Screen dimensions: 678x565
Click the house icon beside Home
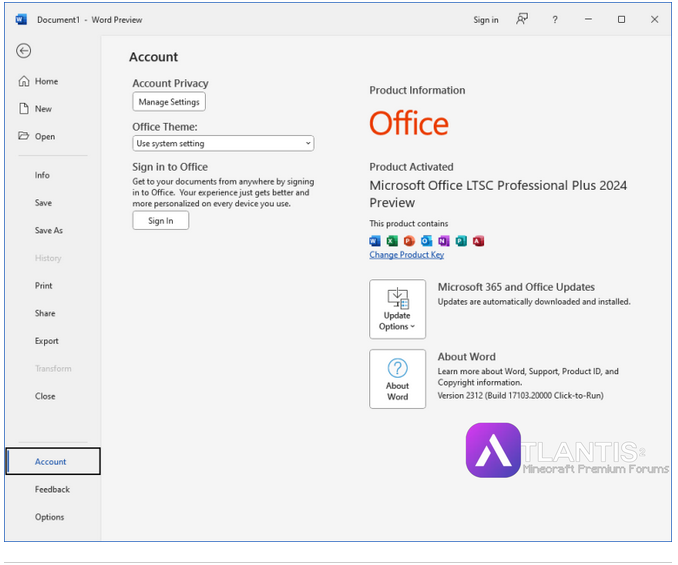coord(24,81)
